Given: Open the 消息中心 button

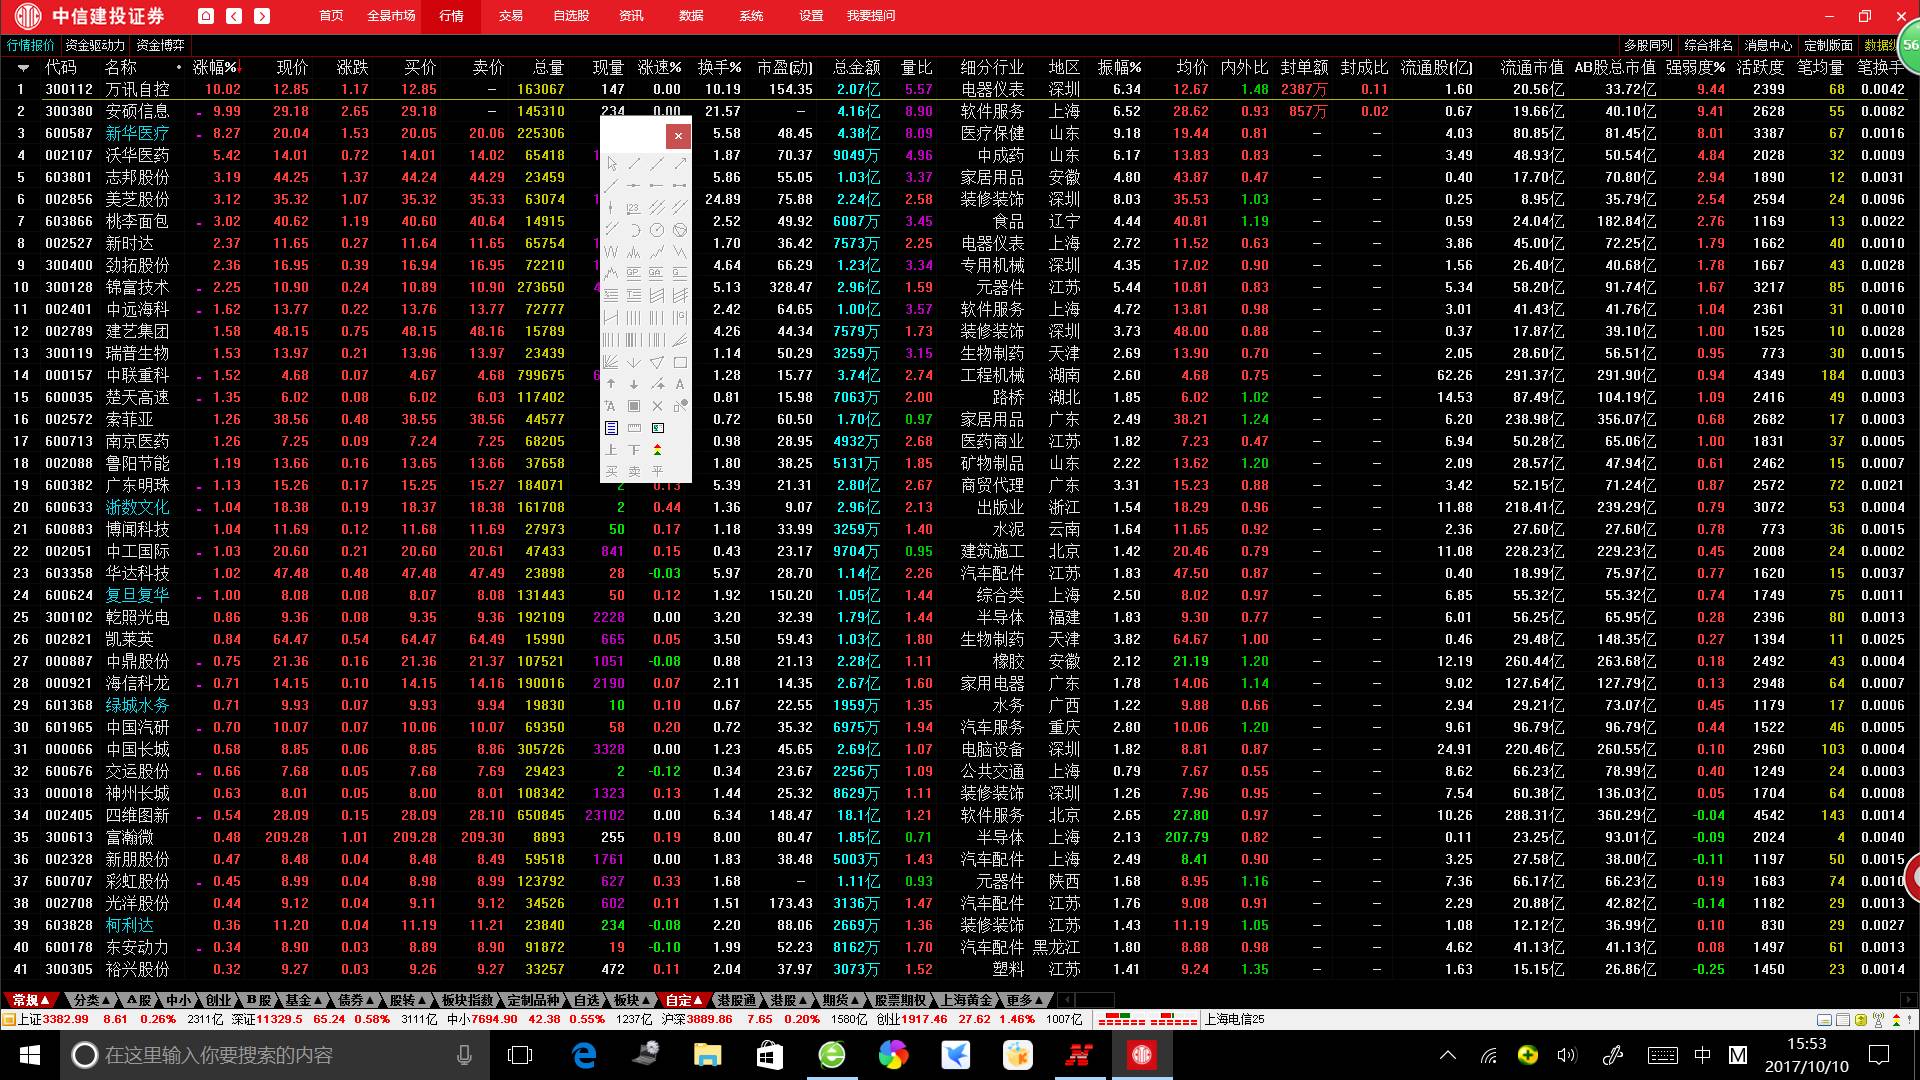Looking at the screenshot, I should (x=1768, y=45).
